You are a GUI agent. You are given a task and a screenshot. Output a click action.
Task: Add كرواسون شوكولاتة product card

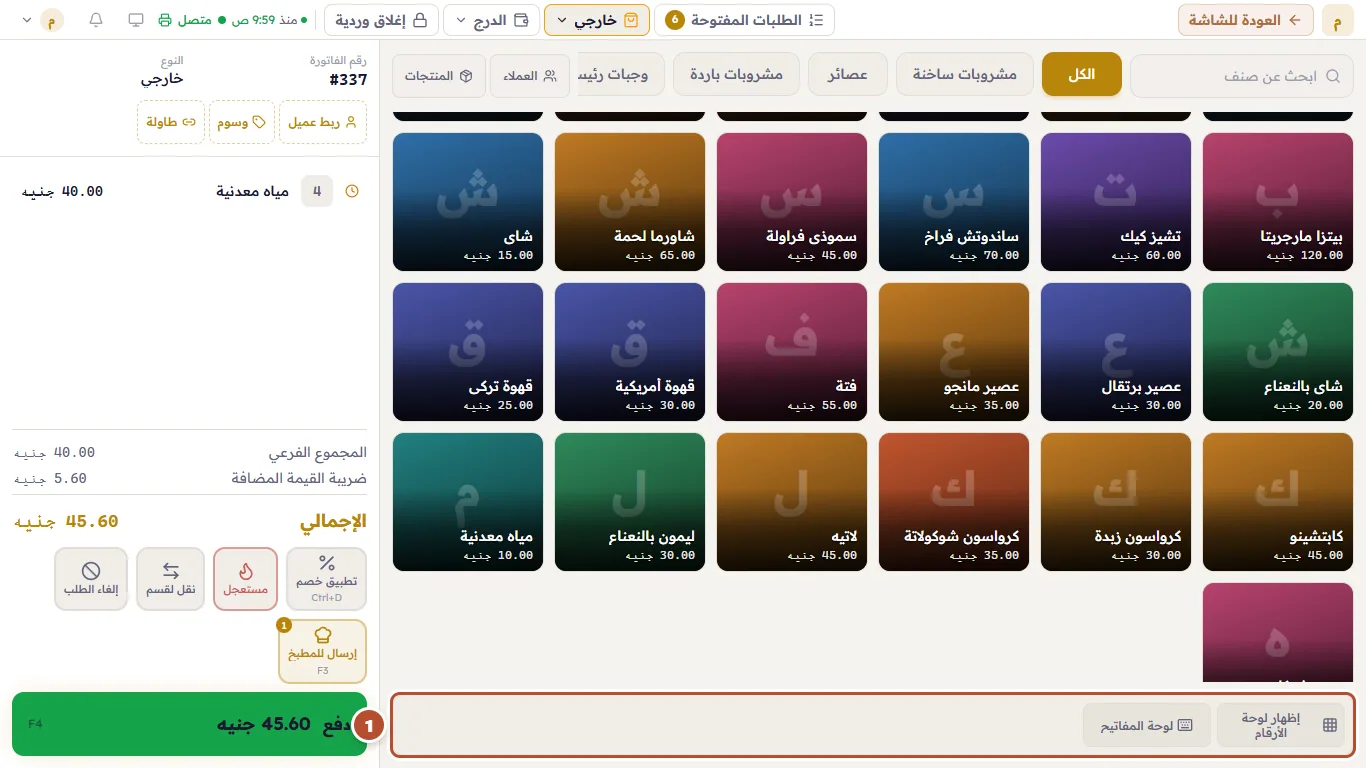pyautogui.click(x=954, y=502)
